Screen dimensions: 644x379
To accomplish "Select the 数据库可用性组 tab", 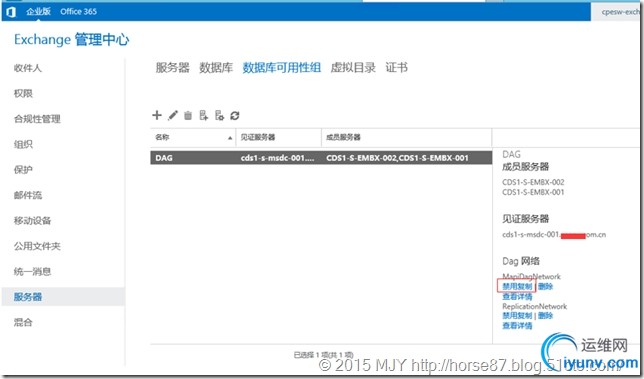I will 281,68.
